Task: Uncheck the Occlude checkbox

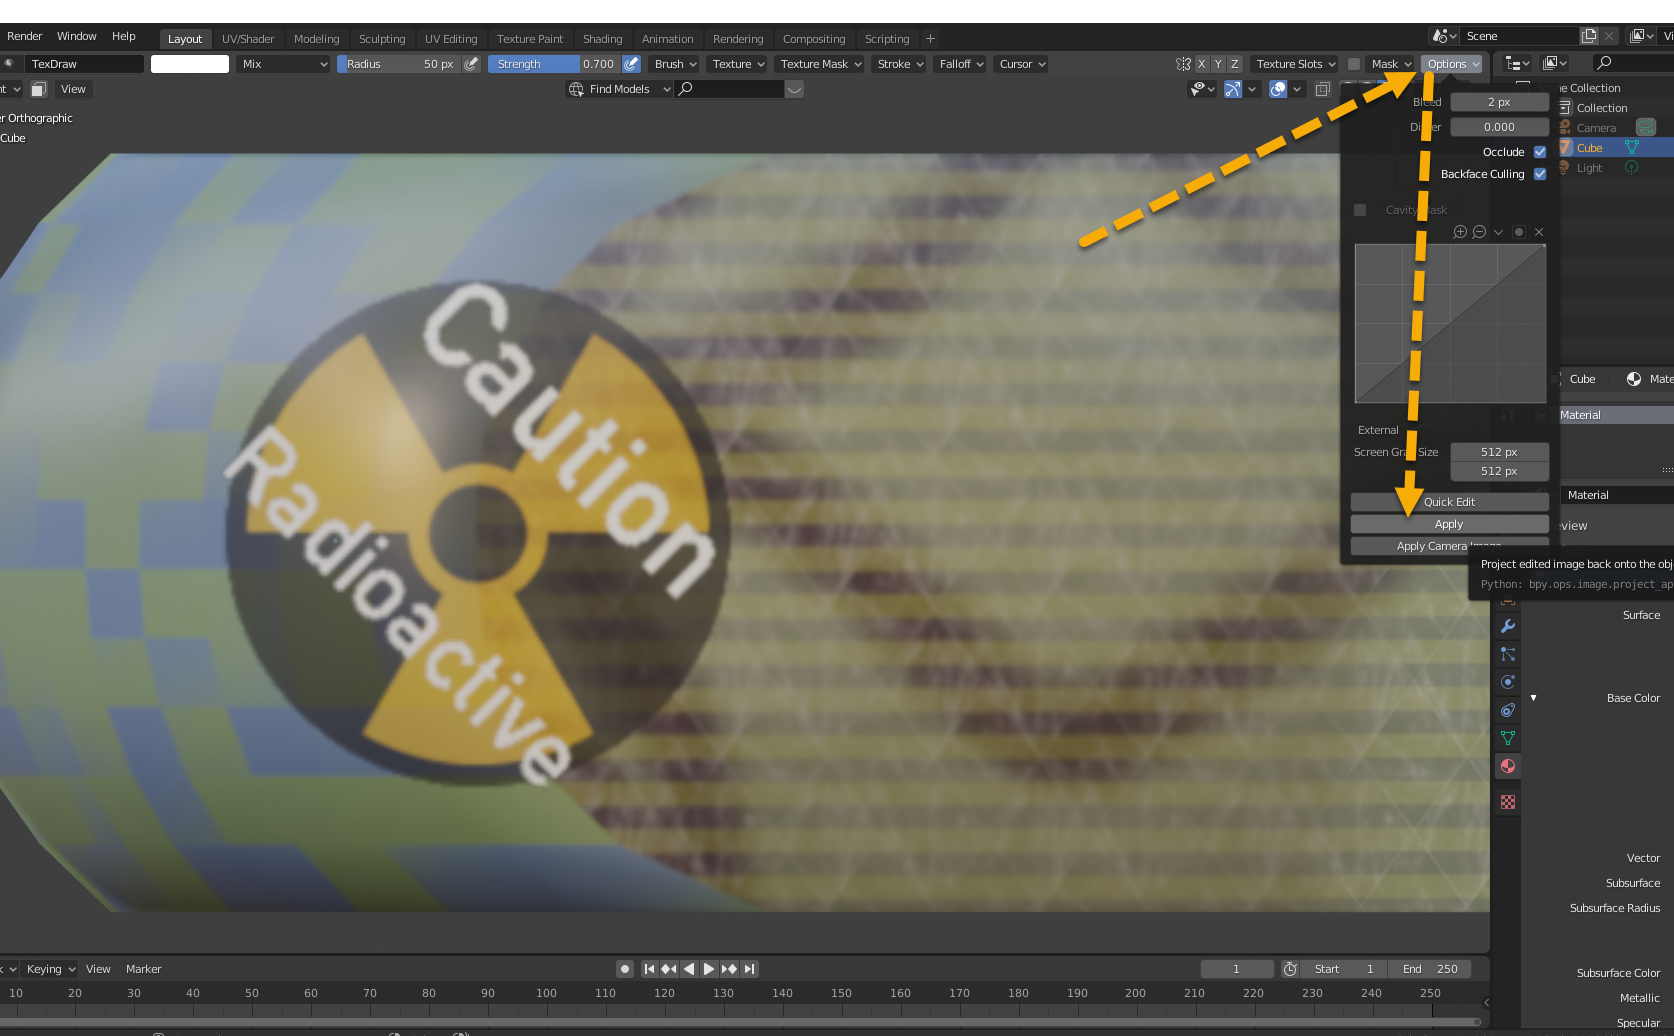Action: tap(1540, 152)
